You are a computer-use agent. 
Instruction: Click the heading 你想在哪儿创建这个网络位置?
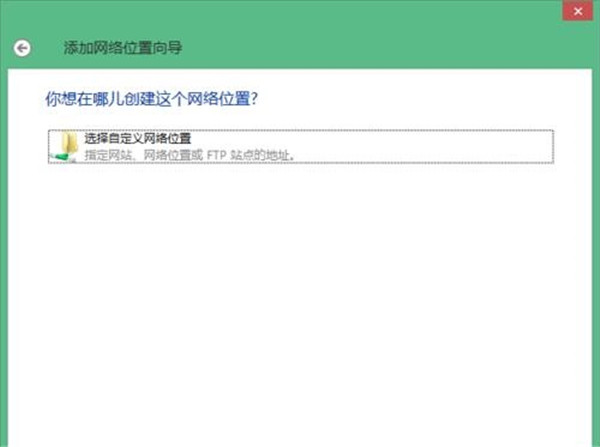click(x=159, y=99)
